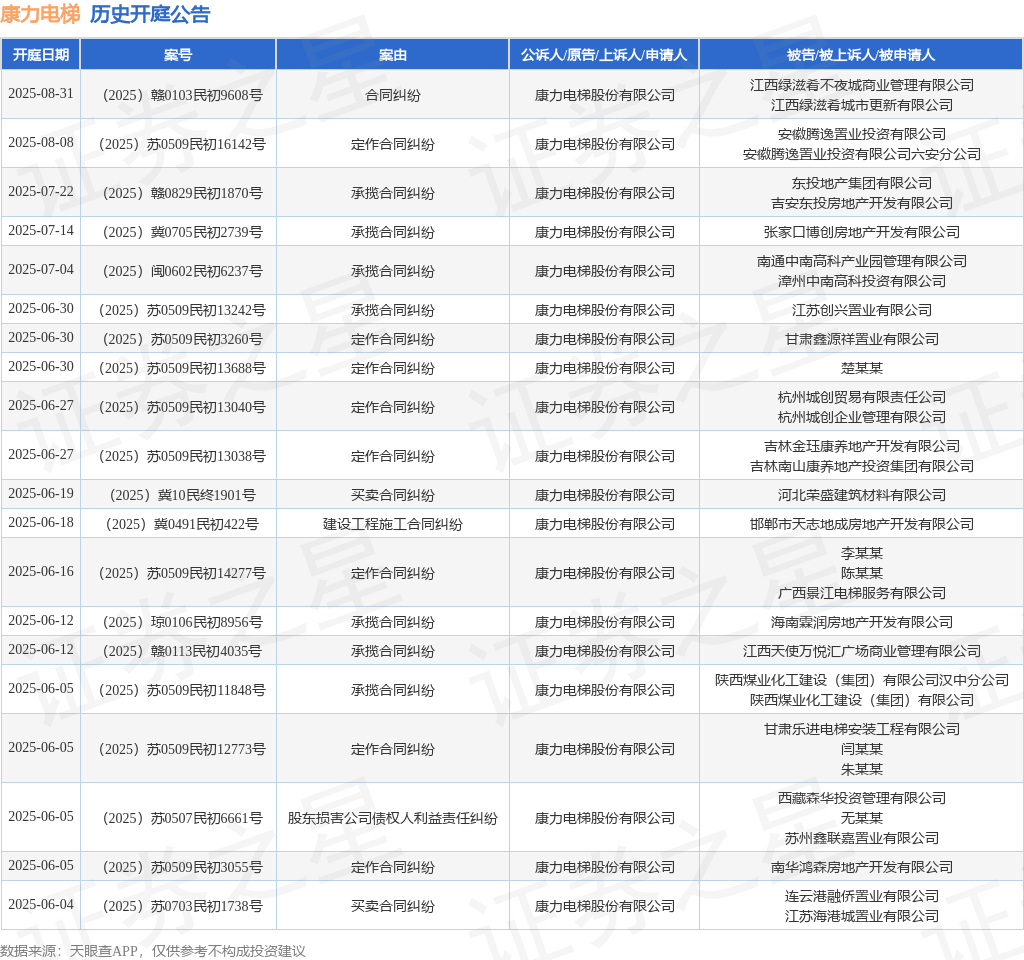The width and height of the screenshot is (1024, 960).
Task: Click defendant 陕西煤业化工建设(集团)有限公司汉中分公司
Action: point(861,680)
